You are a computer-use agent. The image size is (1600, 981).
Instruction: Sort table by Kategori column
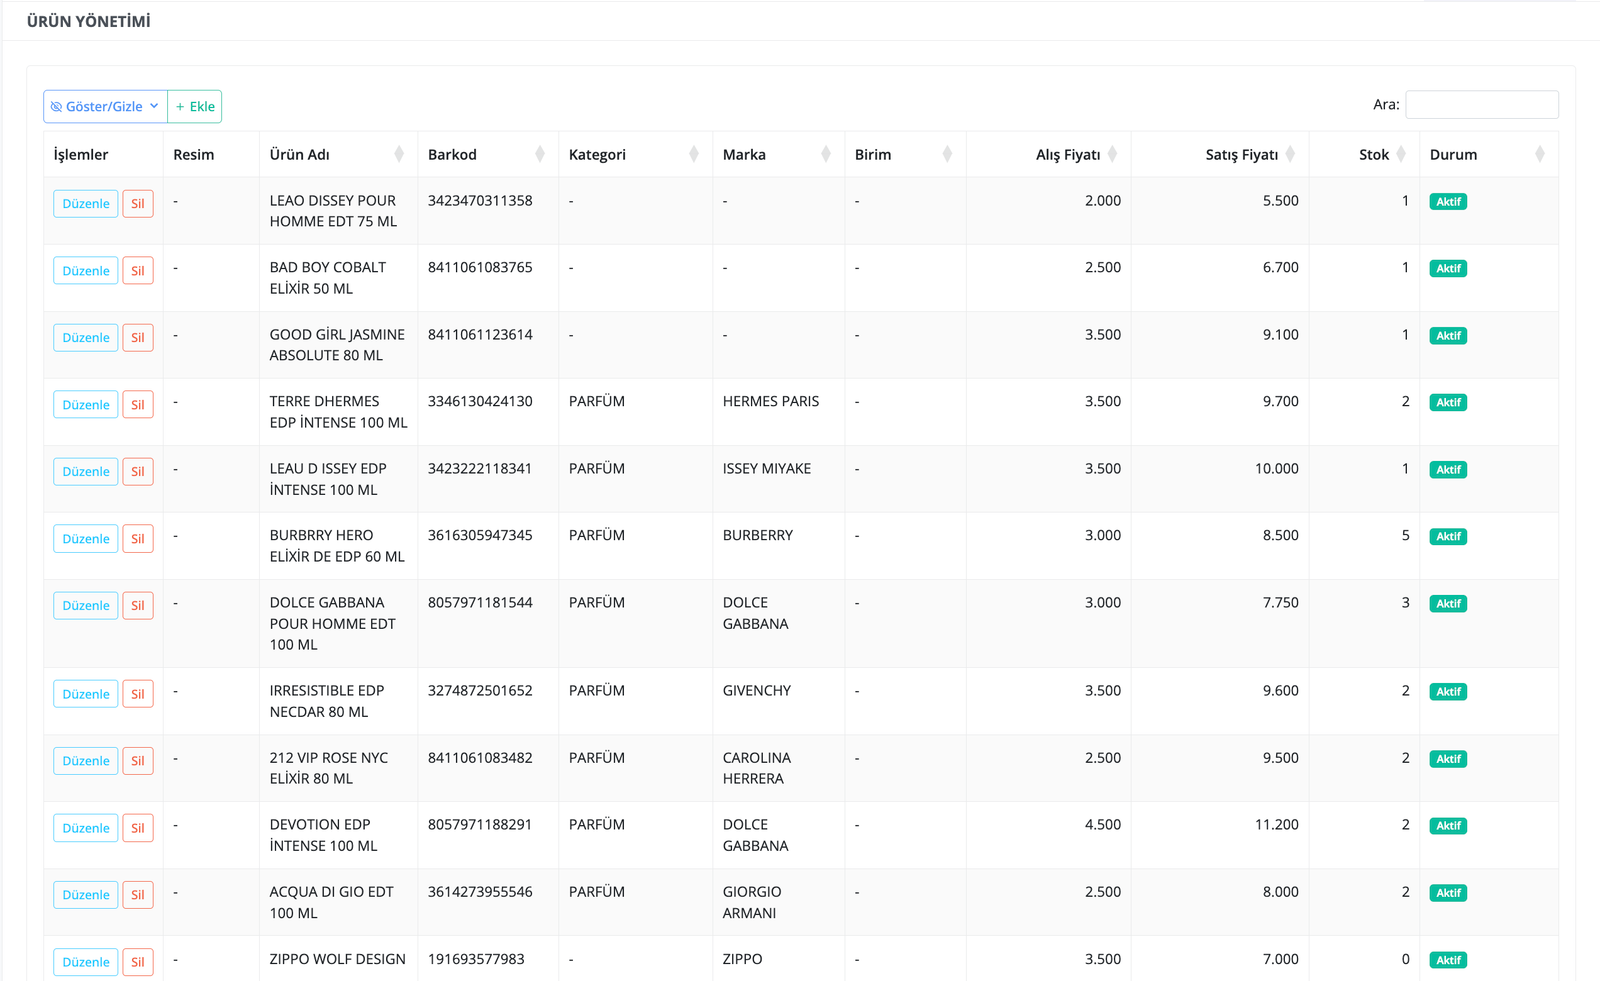635,154
